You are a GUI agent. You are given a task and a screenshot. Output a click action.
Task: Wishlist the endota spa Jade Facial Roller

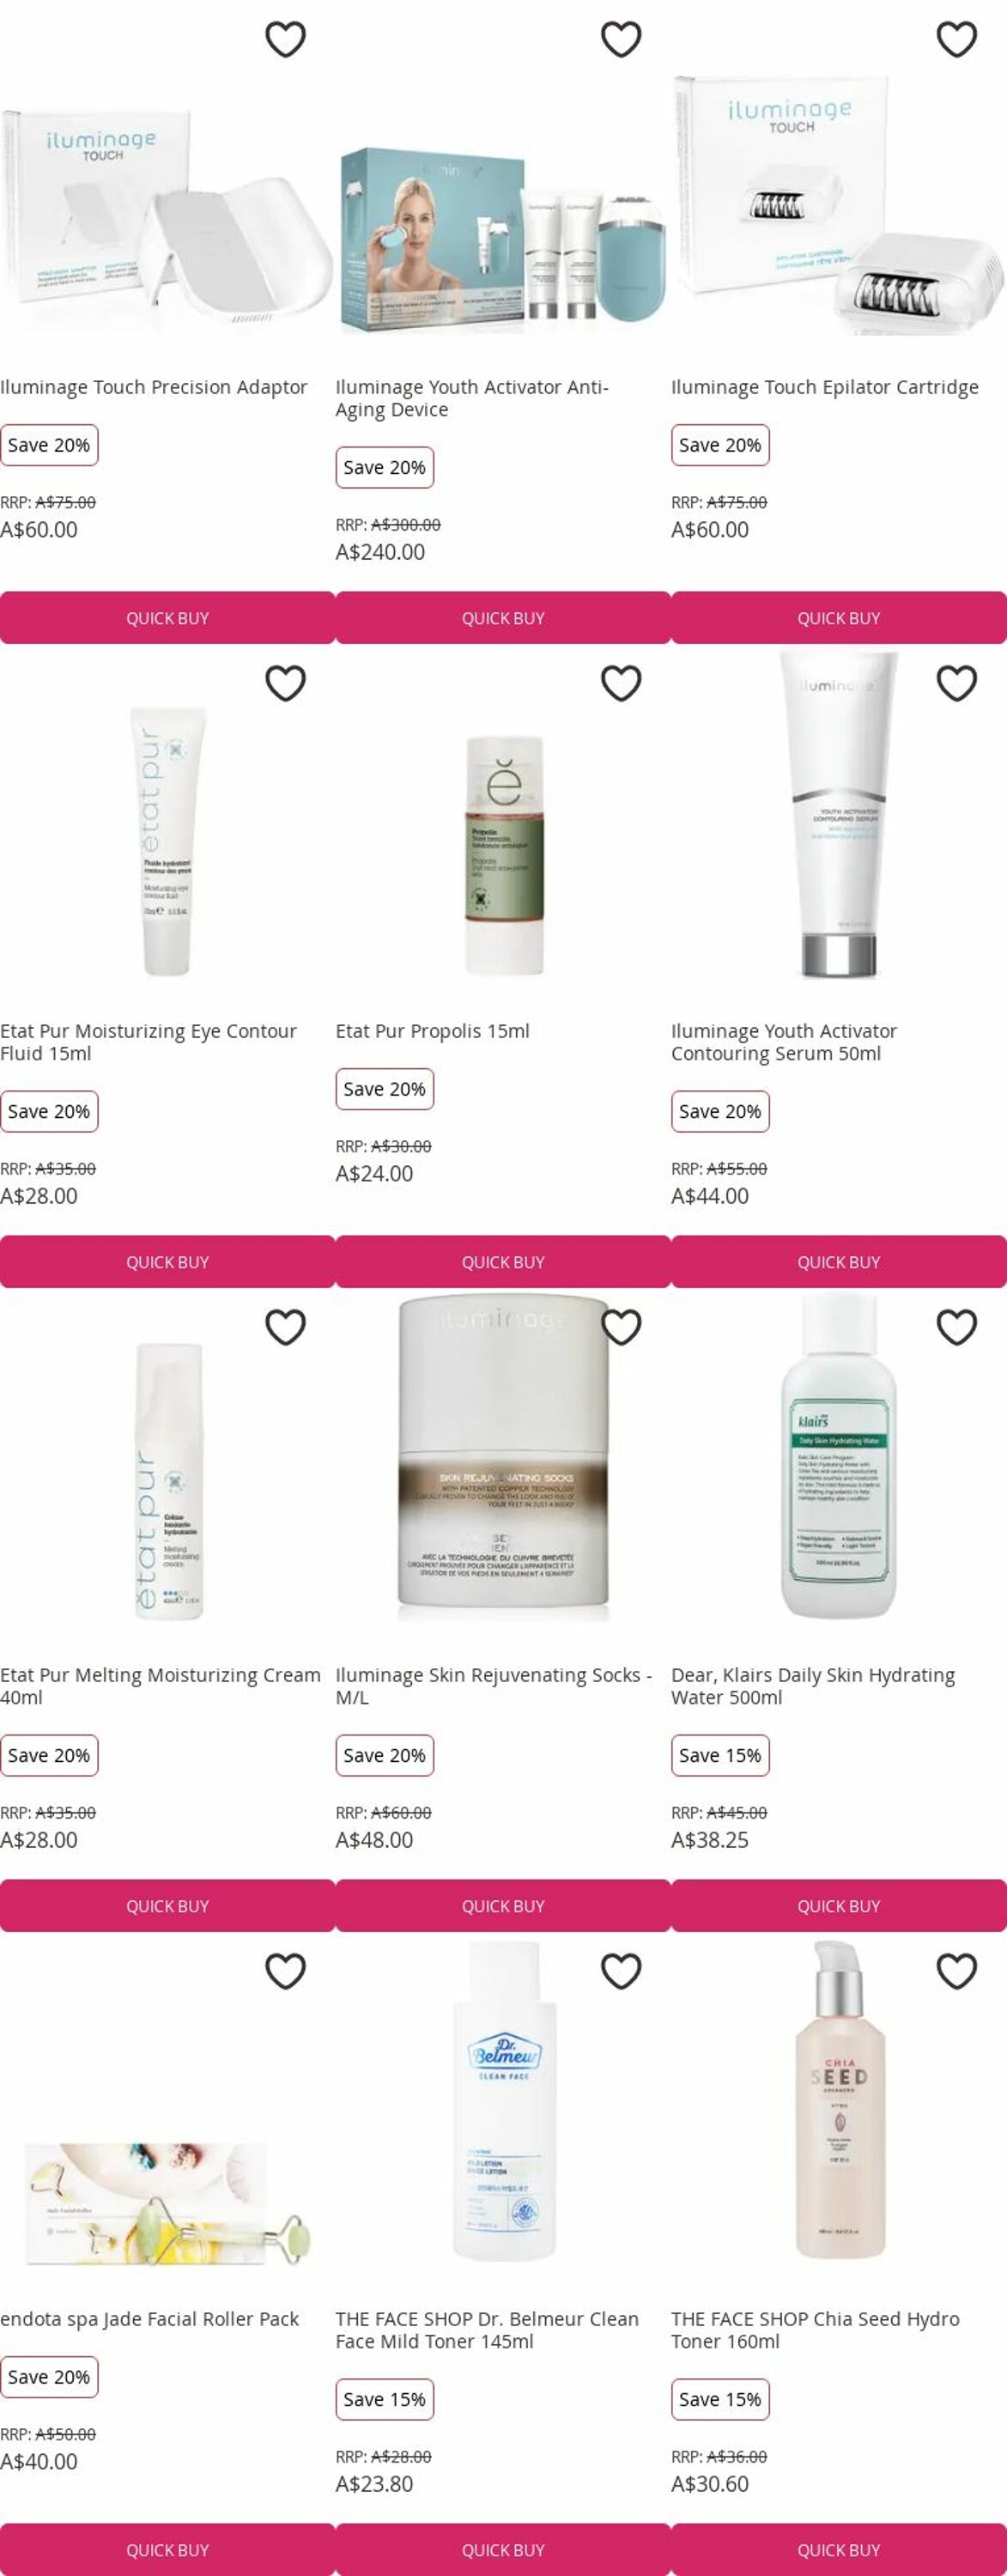pos(285,1972)
